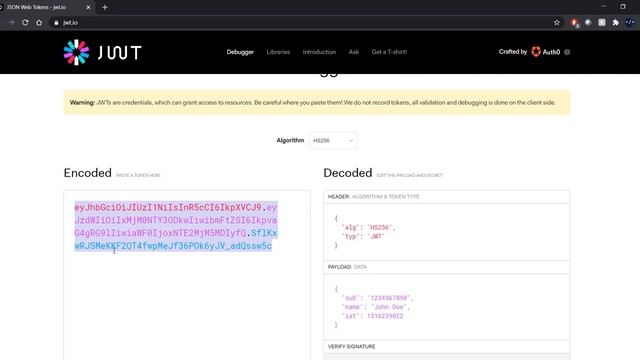The width and height of the screenshot is (640, 360).
Task: Open the Introduction nav item
Action: click(319, 52)
